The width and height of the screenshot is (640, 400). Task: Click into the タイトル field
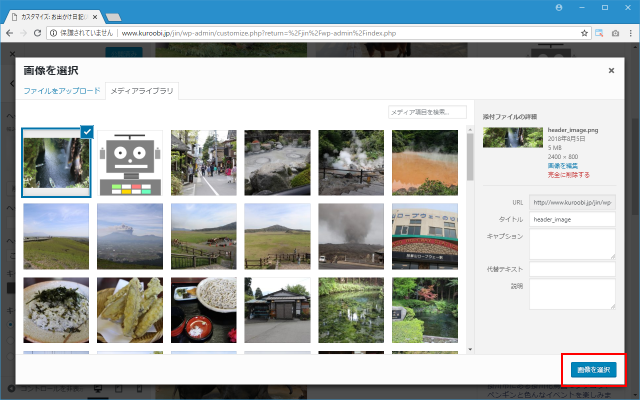(x=572, y=219)
